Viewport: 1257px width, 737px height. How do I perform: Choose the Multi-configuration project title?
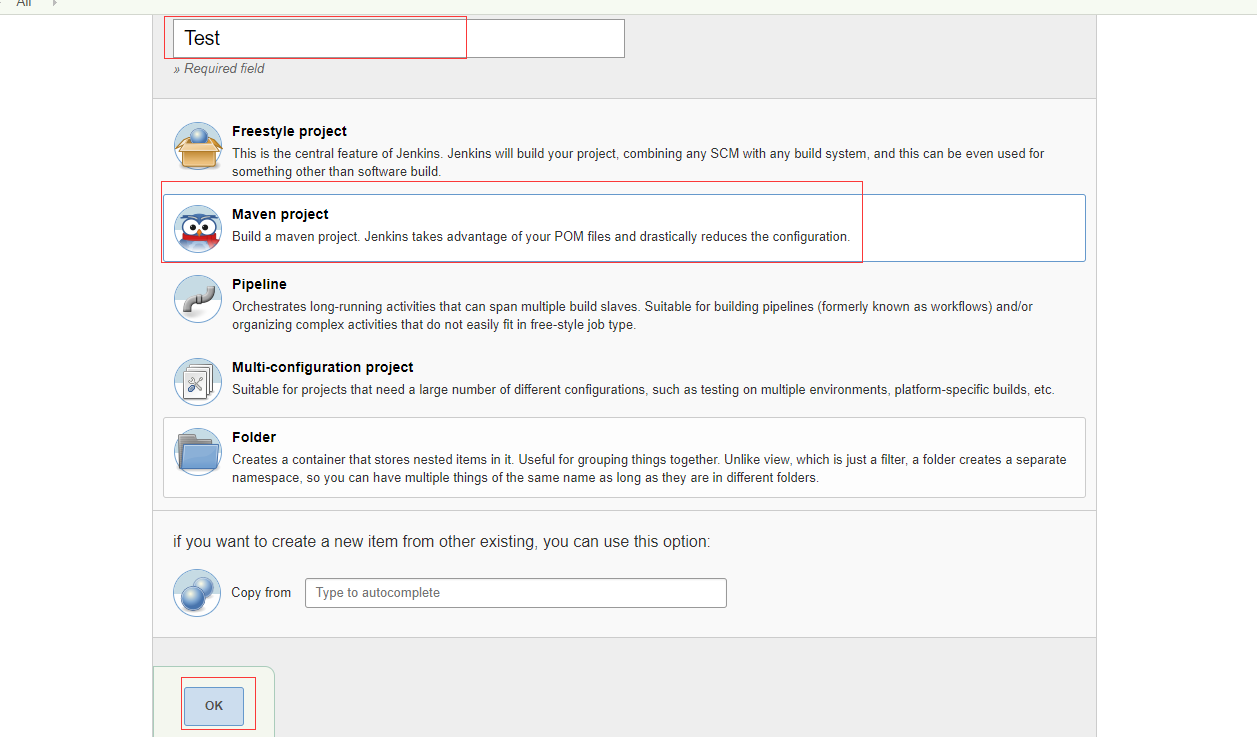[322, 367]
